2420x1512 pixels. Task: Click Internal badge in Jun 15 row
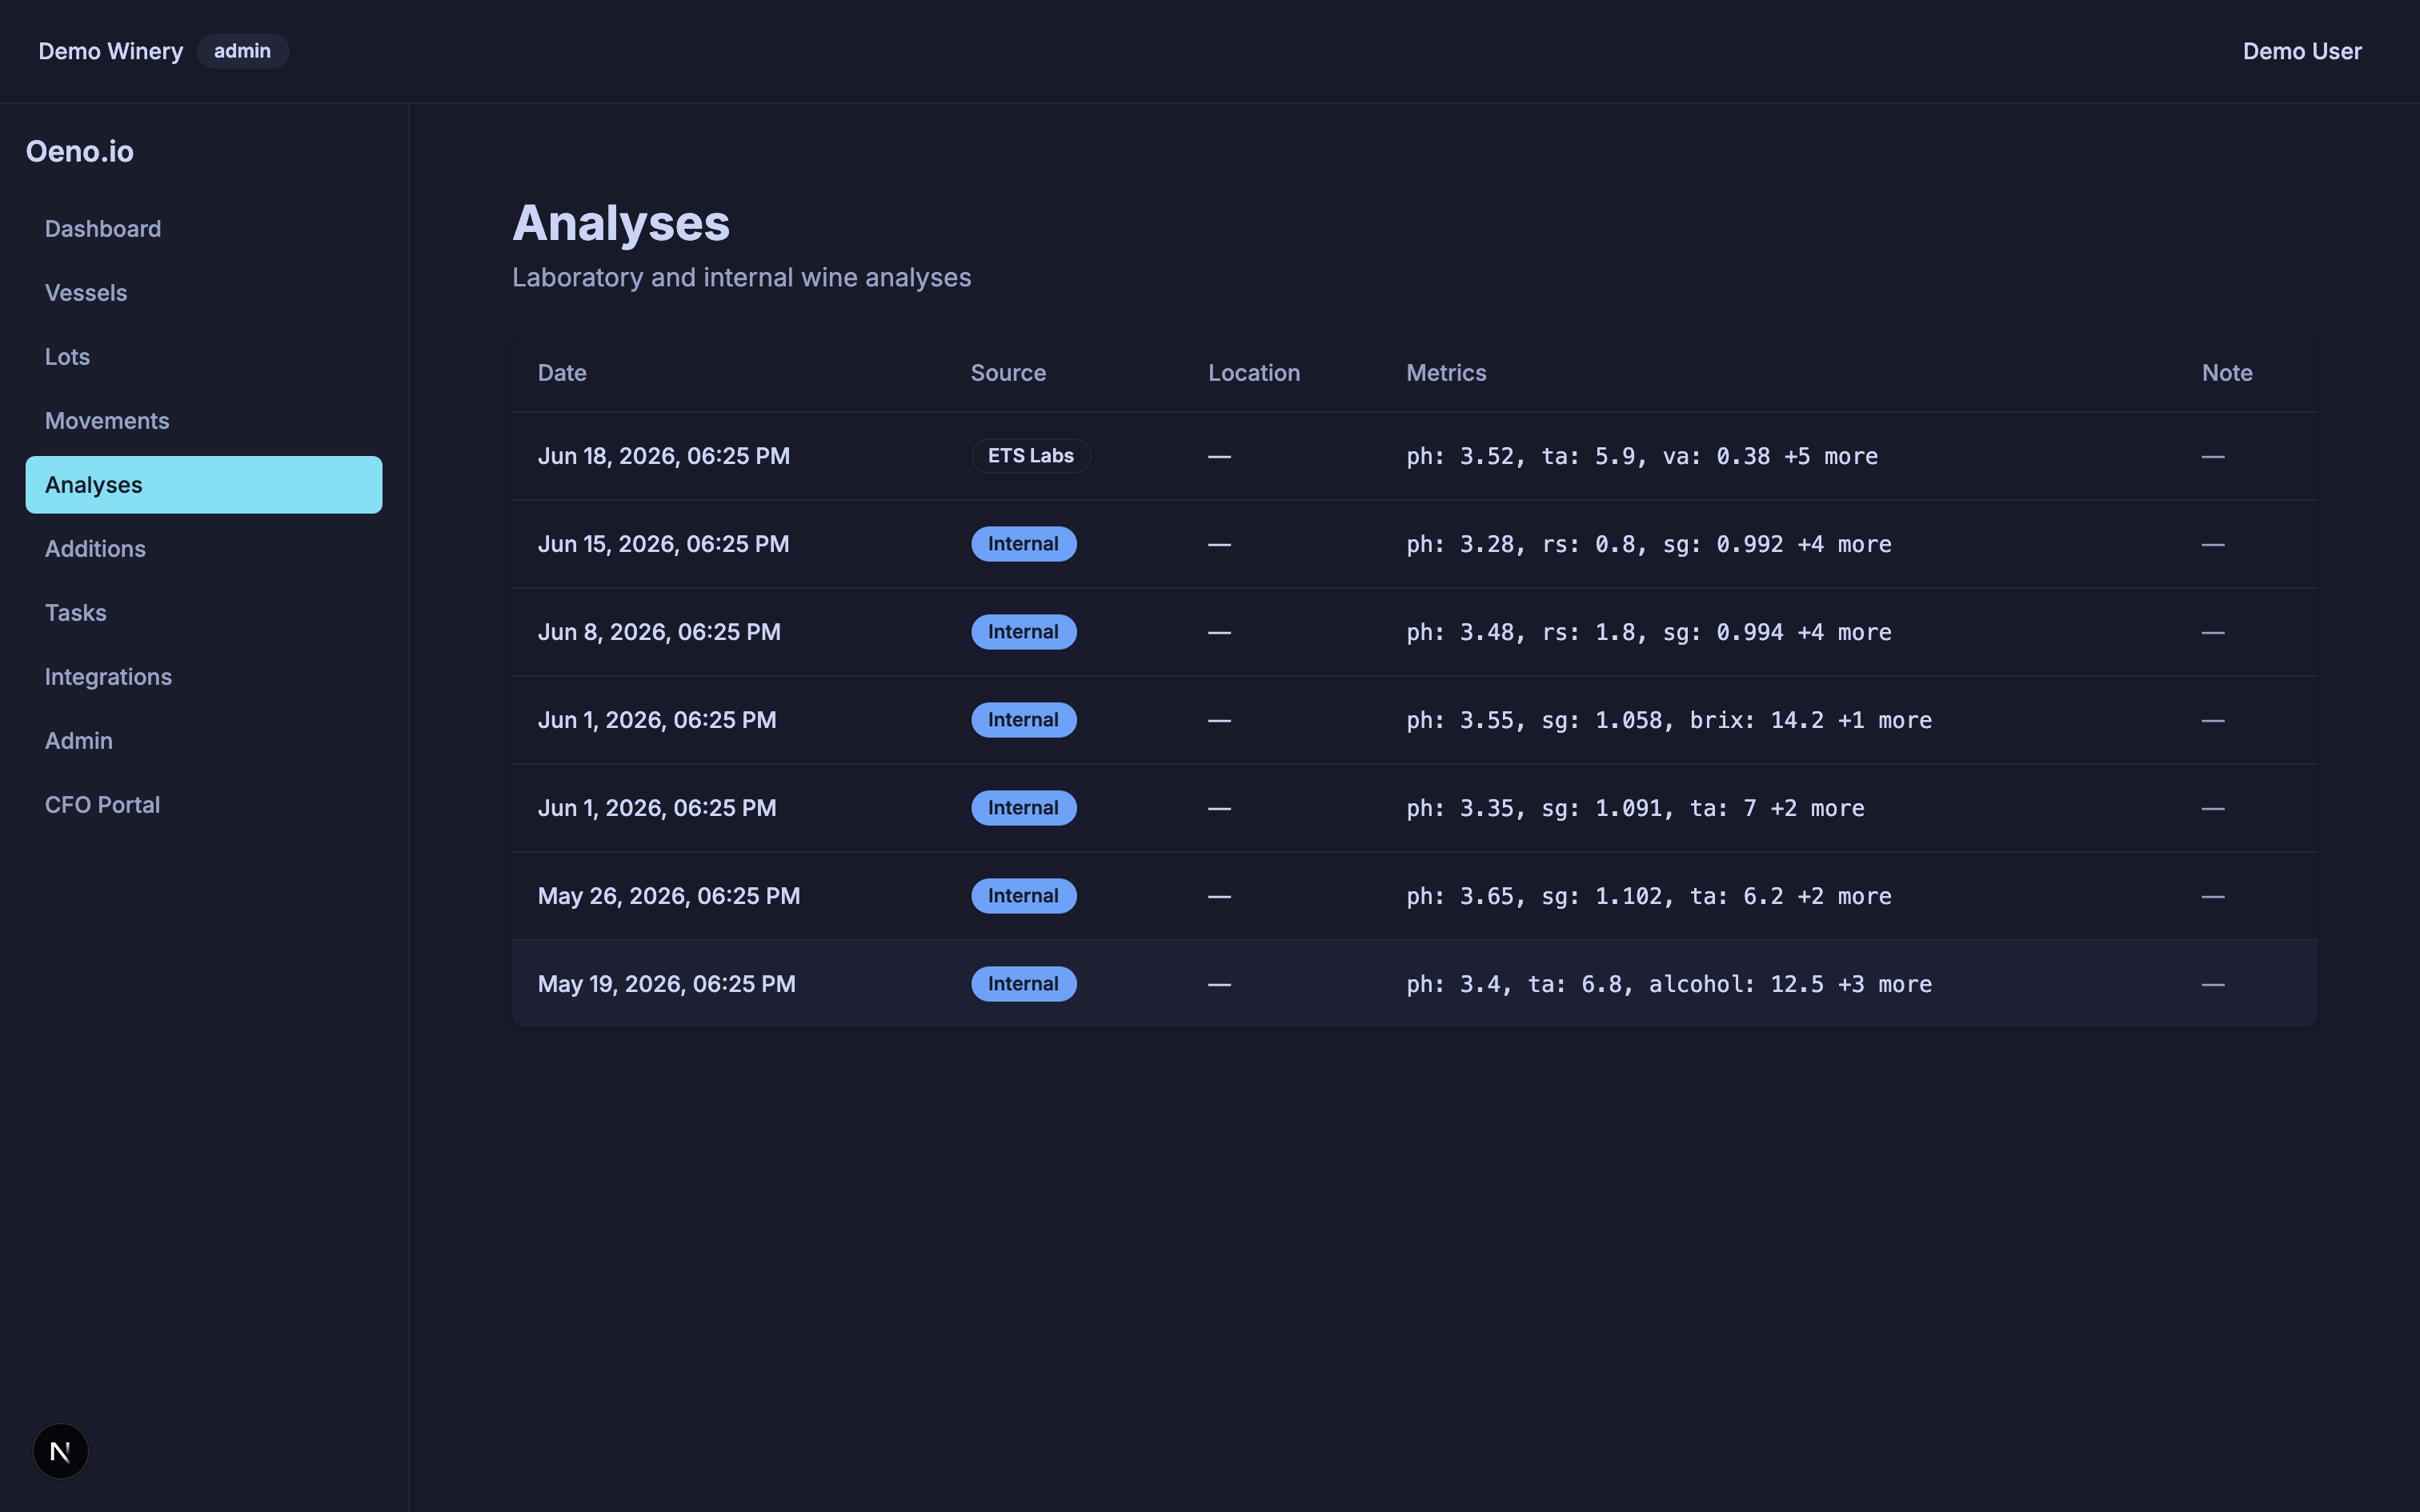(x=1024, y=544)
